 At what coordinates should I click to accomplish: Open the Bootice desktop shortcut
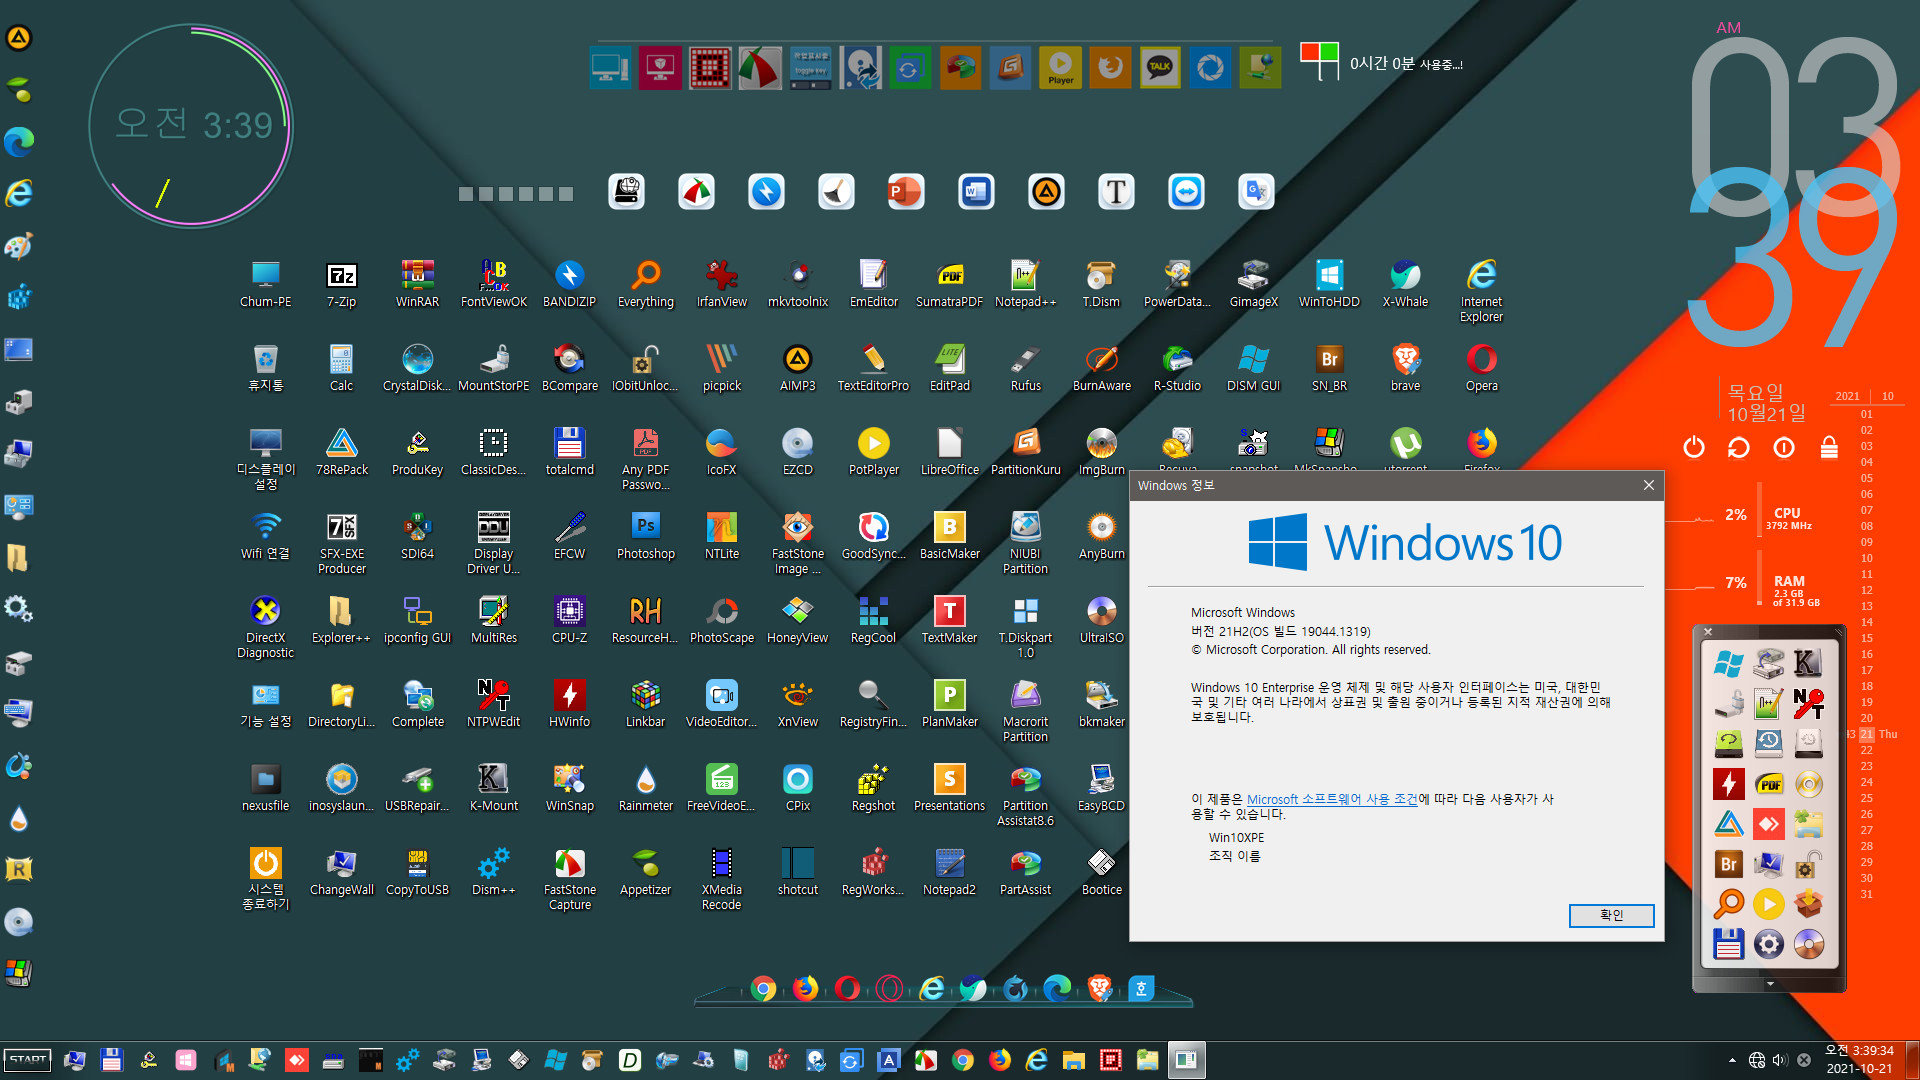pos(1101,872)
